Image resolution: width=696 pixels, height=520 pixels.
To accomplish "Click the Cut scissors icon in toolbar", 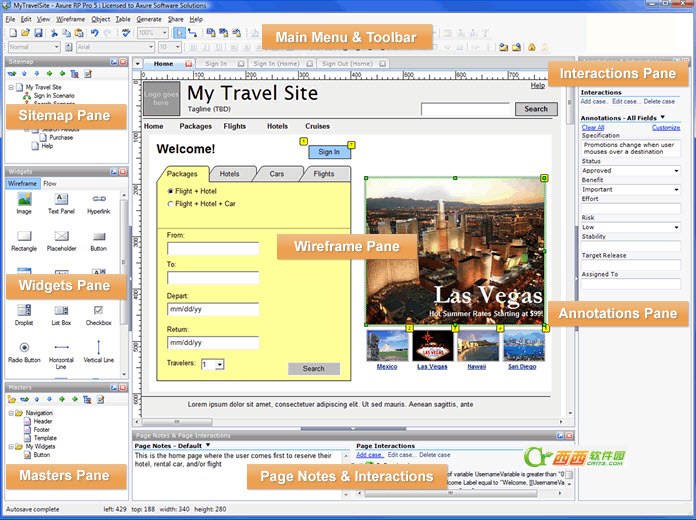I will tap(54, 33).
